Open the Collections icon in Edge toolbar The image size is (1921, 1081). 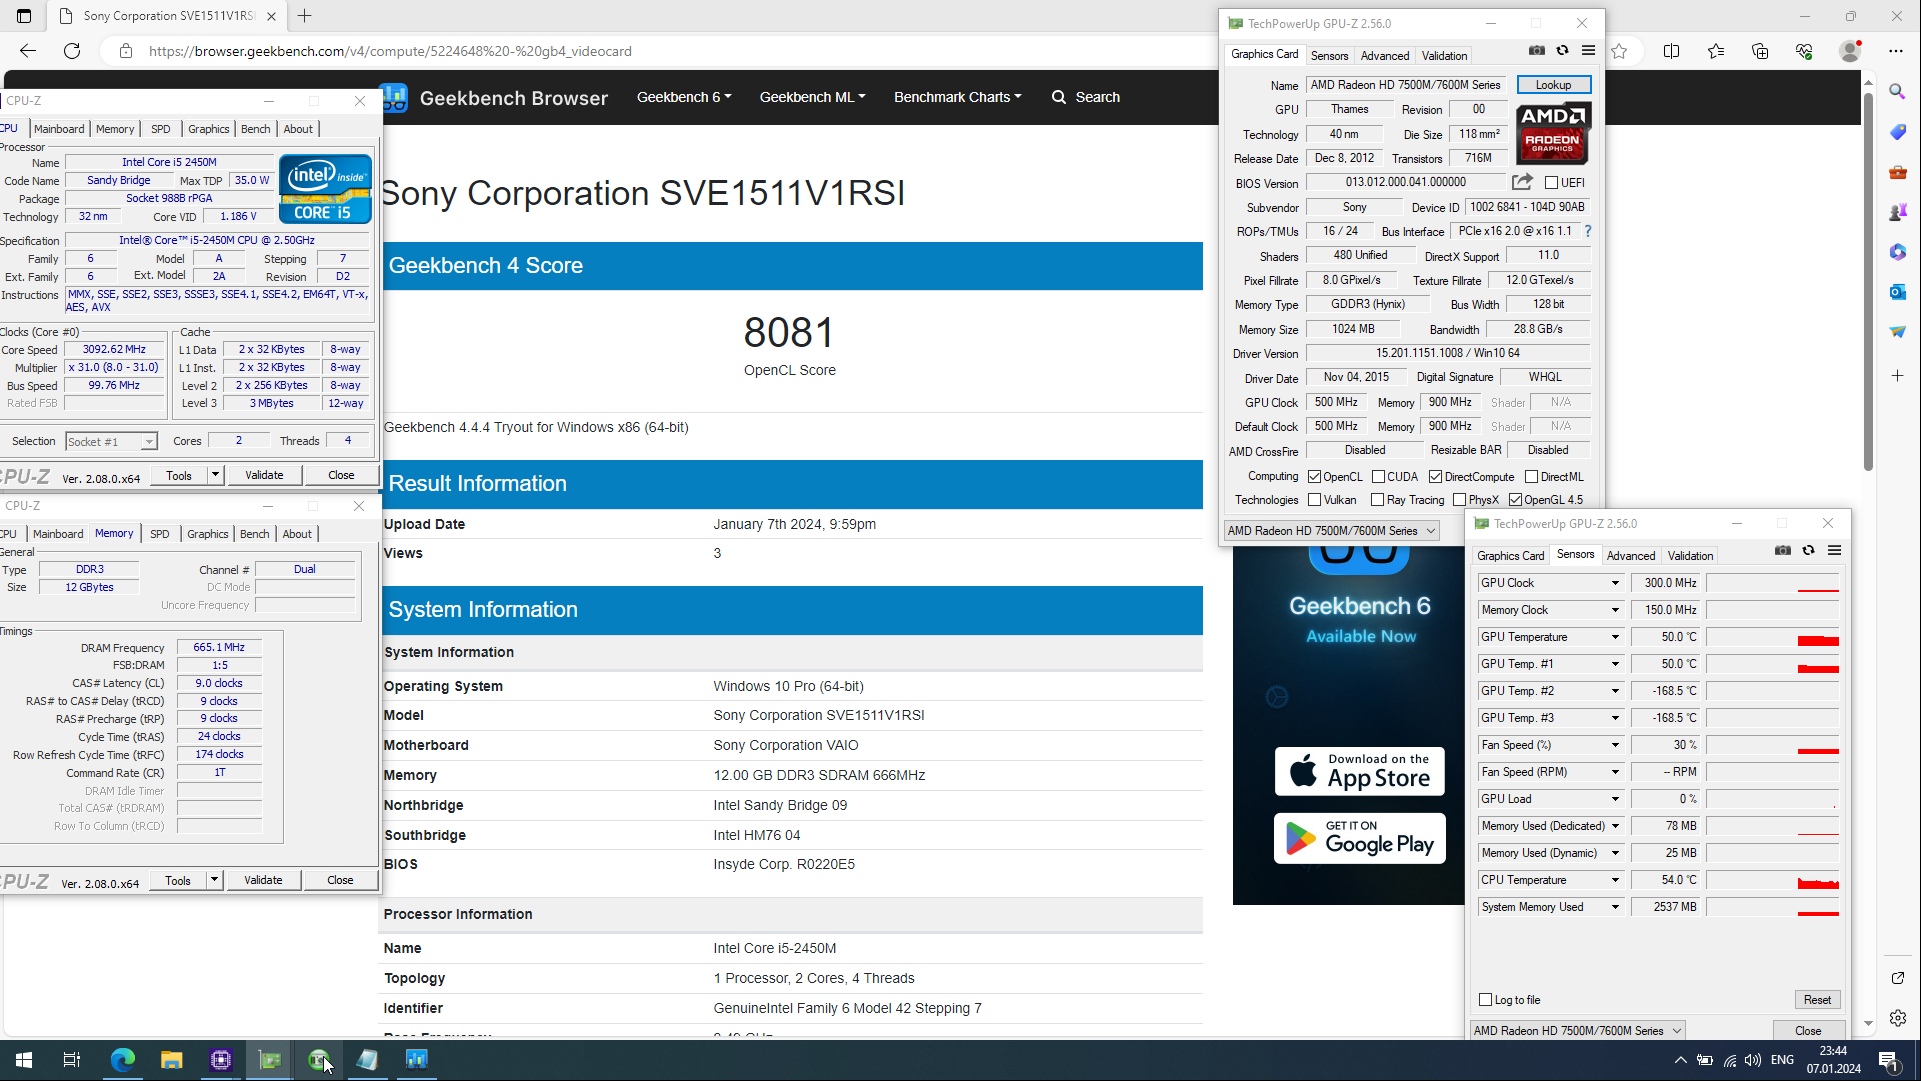pos(1760,51)
